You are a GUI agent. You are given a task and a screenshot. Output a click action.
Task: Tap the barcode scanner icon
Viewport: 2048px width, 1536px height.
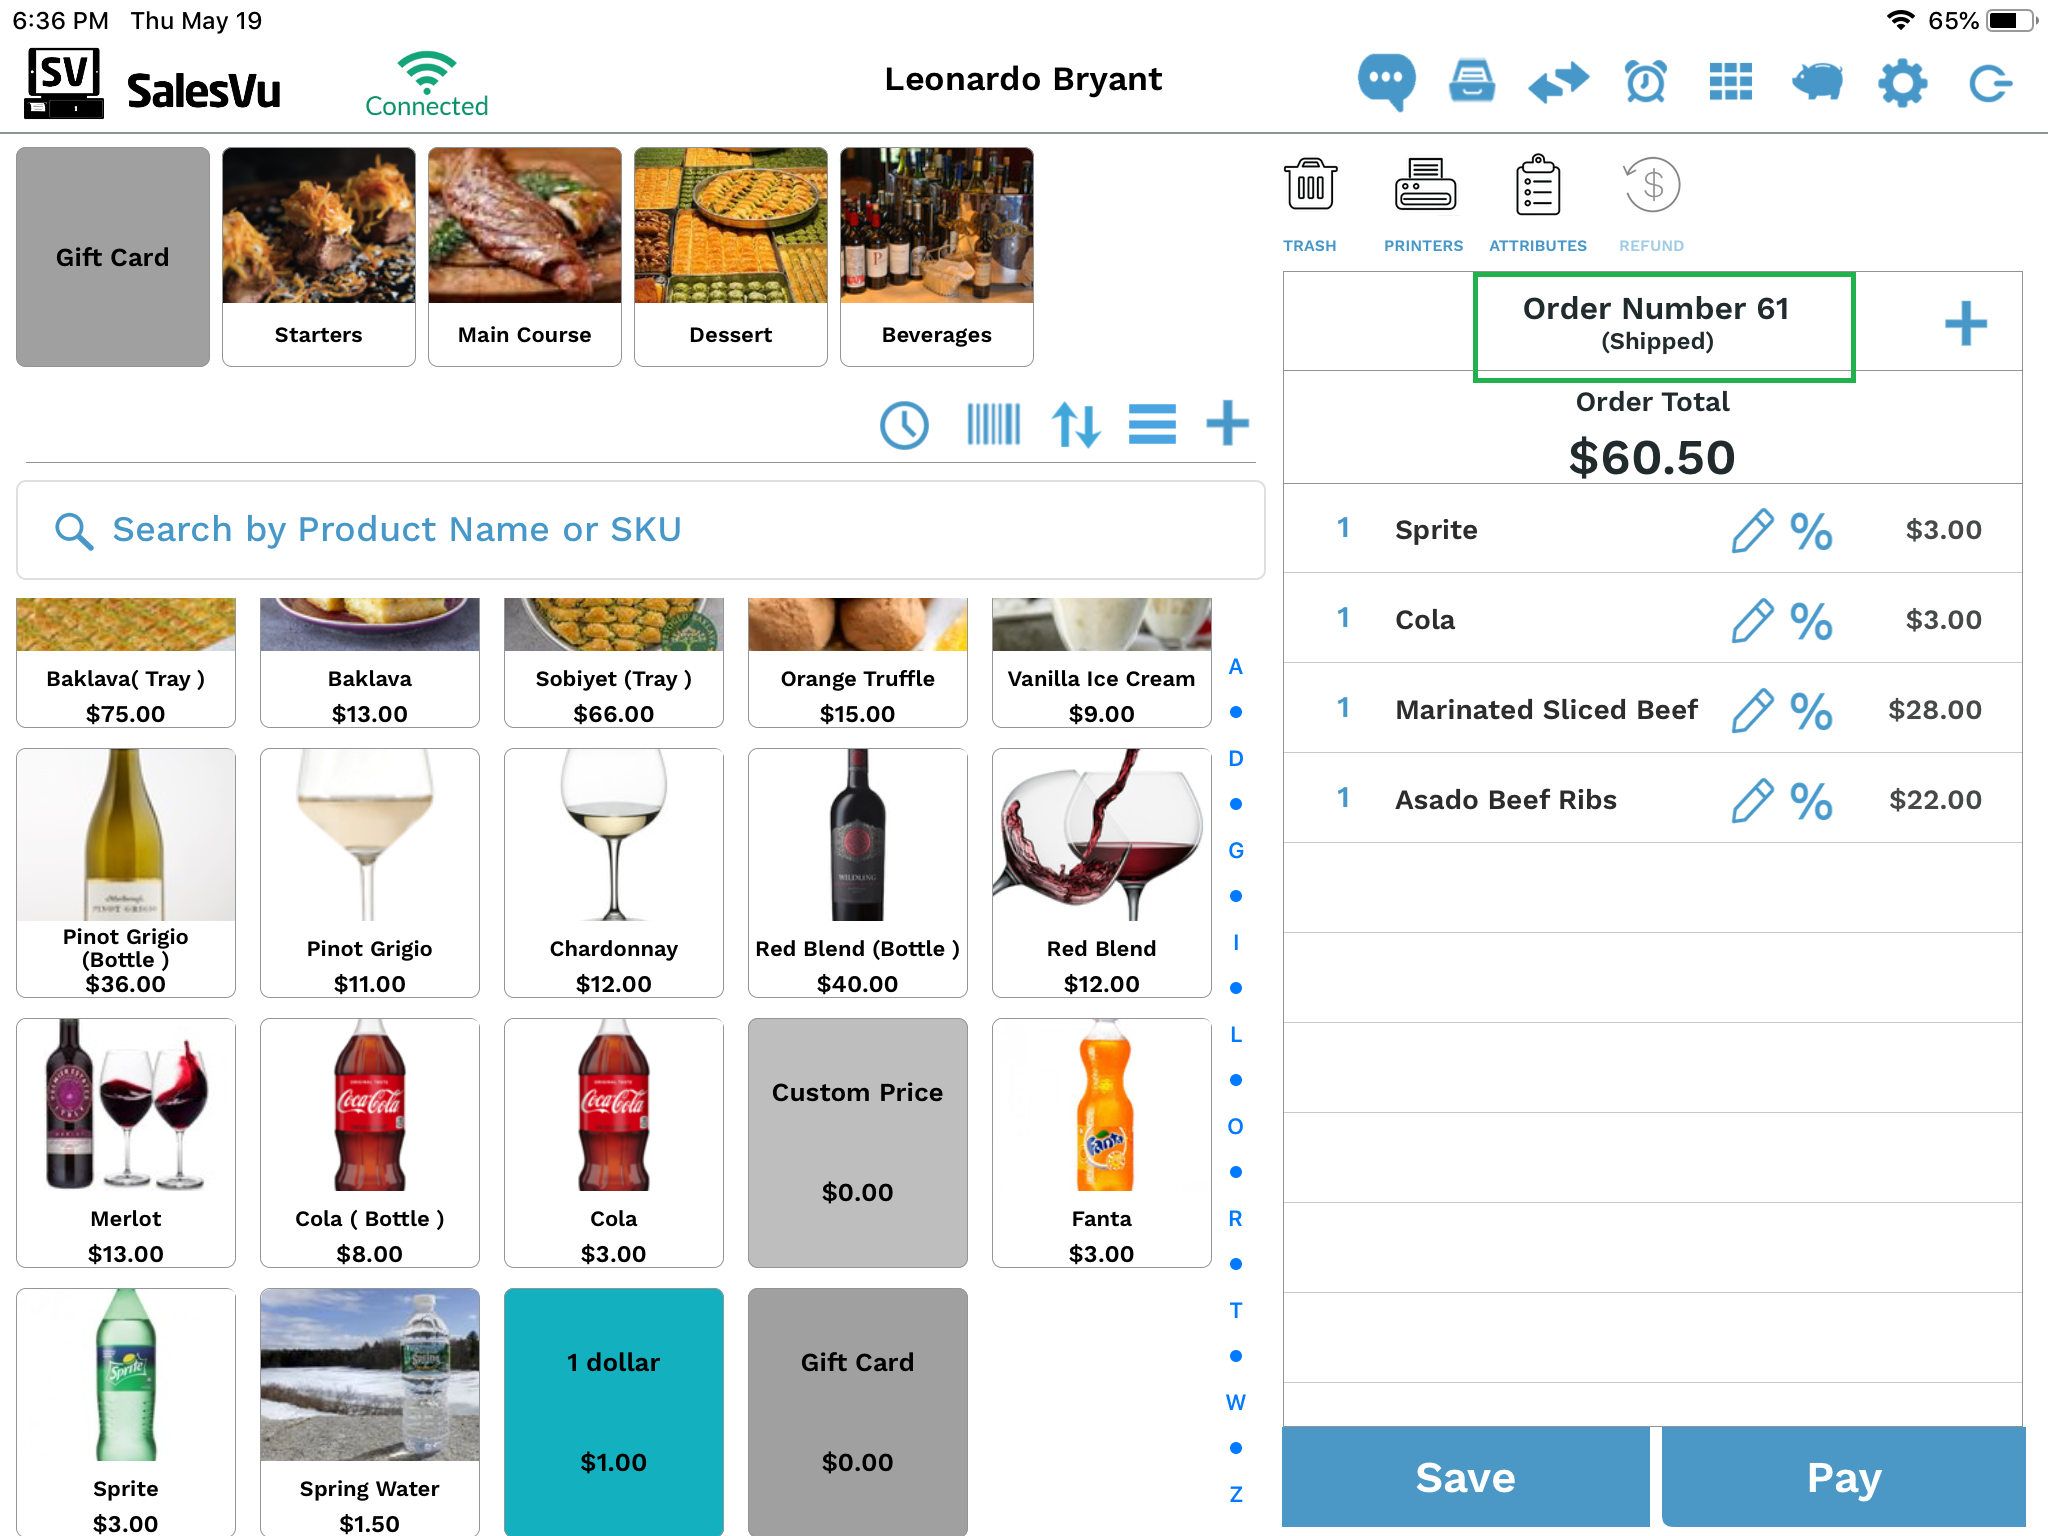[993, 425]
